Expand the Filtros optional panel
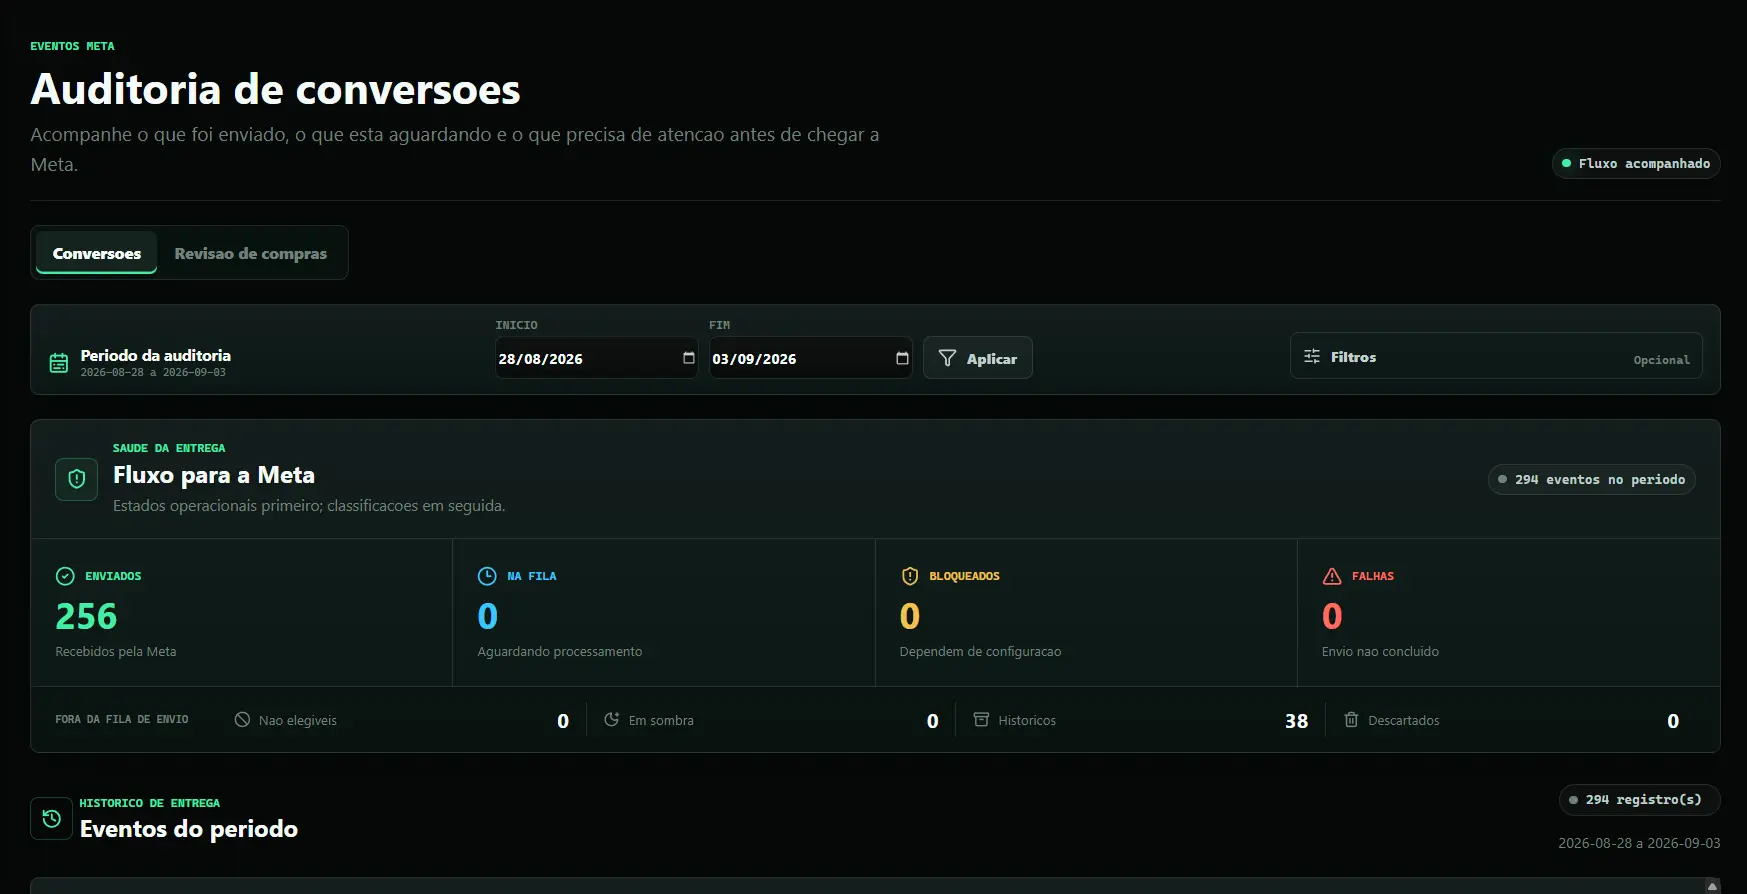Image resolution: width=1747 pixels, height=894 pixels. coord(1496,356)
